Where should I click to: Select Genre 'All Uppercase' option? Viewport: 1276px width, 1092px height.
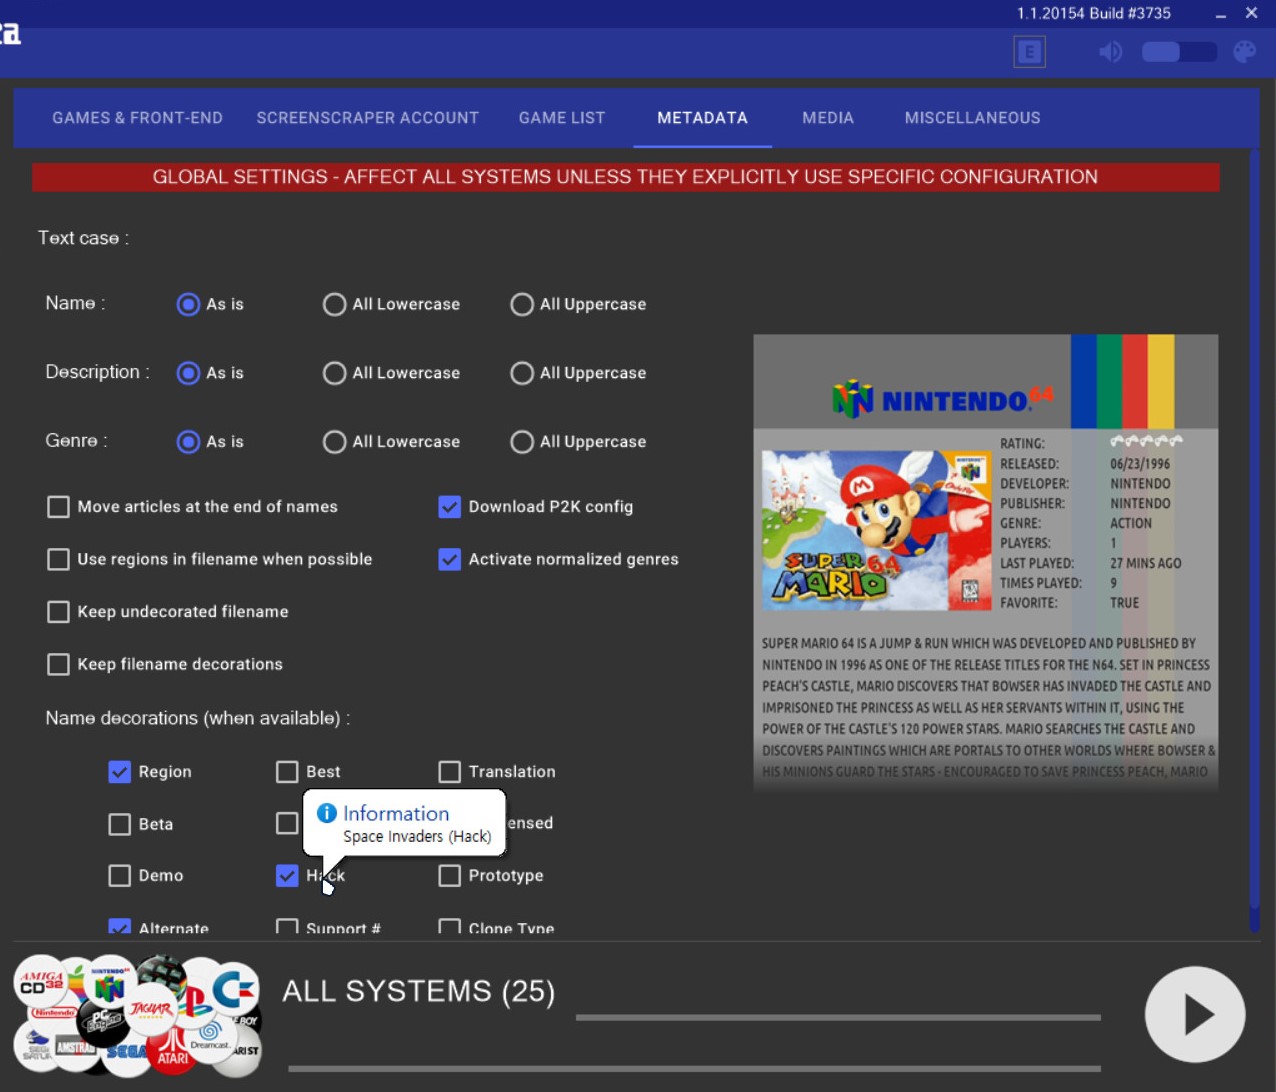pyautogui.click(x=522, y=442)
